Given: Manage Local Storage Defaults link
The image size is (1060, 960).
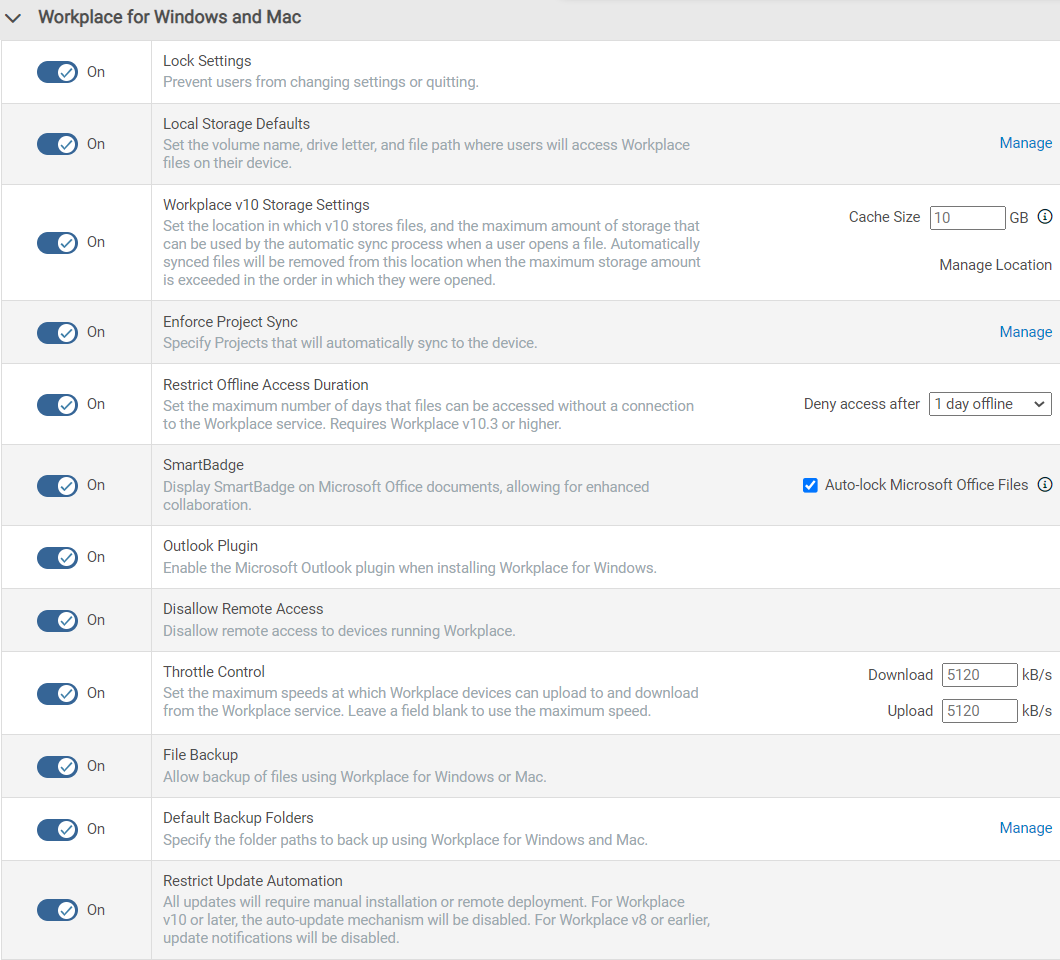Looking at the screenshot, I should click(x=1025, y=143).
